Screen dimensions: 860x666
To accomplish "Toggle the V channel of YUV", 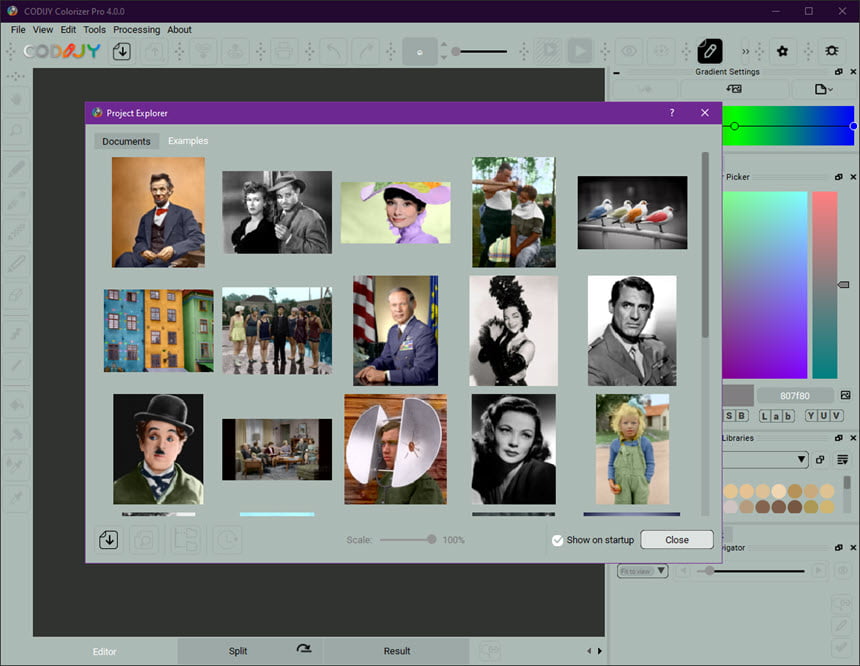I will pyautogui.click(x=836, y=416).
